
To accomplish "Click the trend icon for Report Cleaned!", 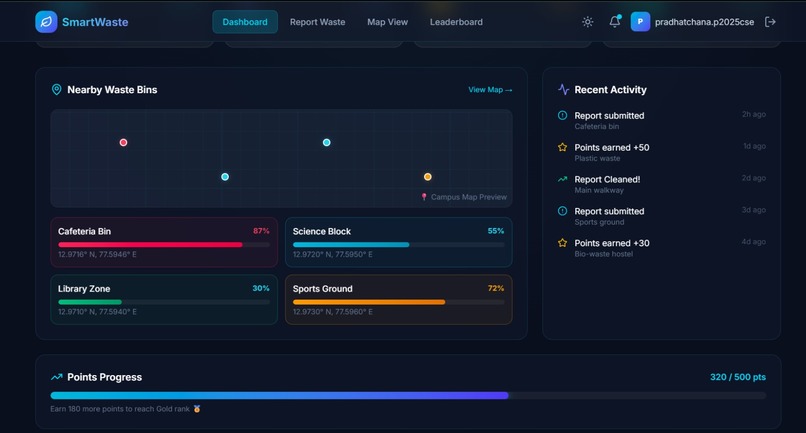I will click(x=562, y=179).
